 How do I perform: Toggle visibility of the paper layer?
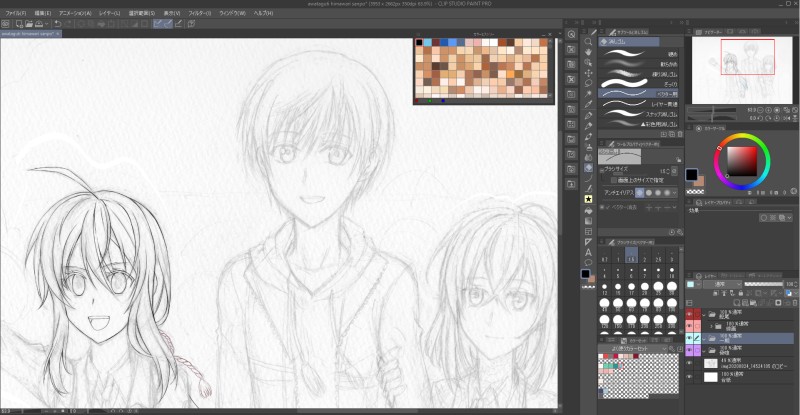tap(689, 377)
